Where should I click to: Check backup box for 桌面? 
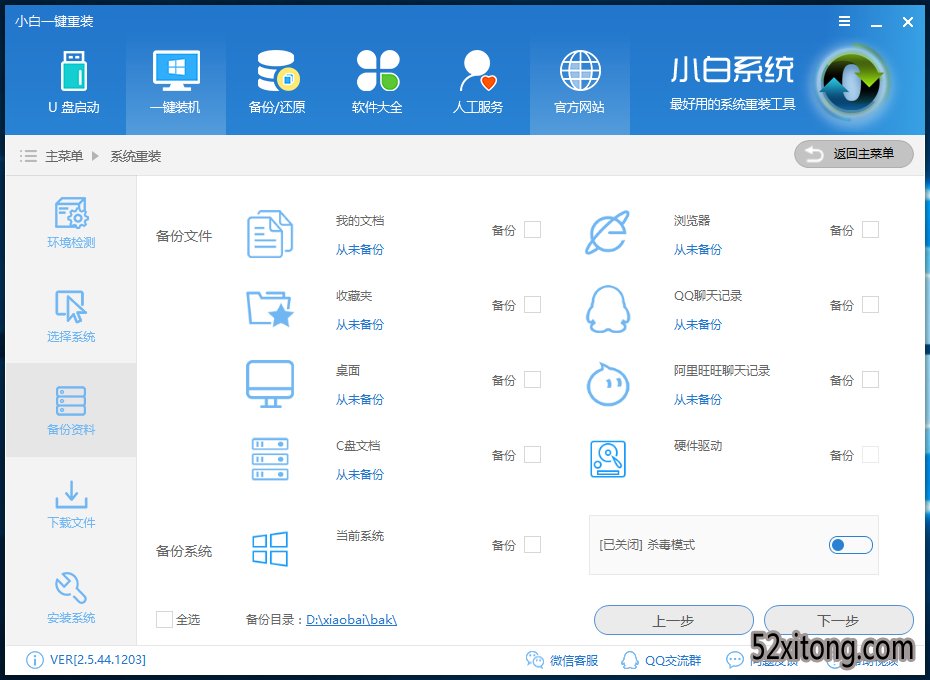tap(533, 380)
